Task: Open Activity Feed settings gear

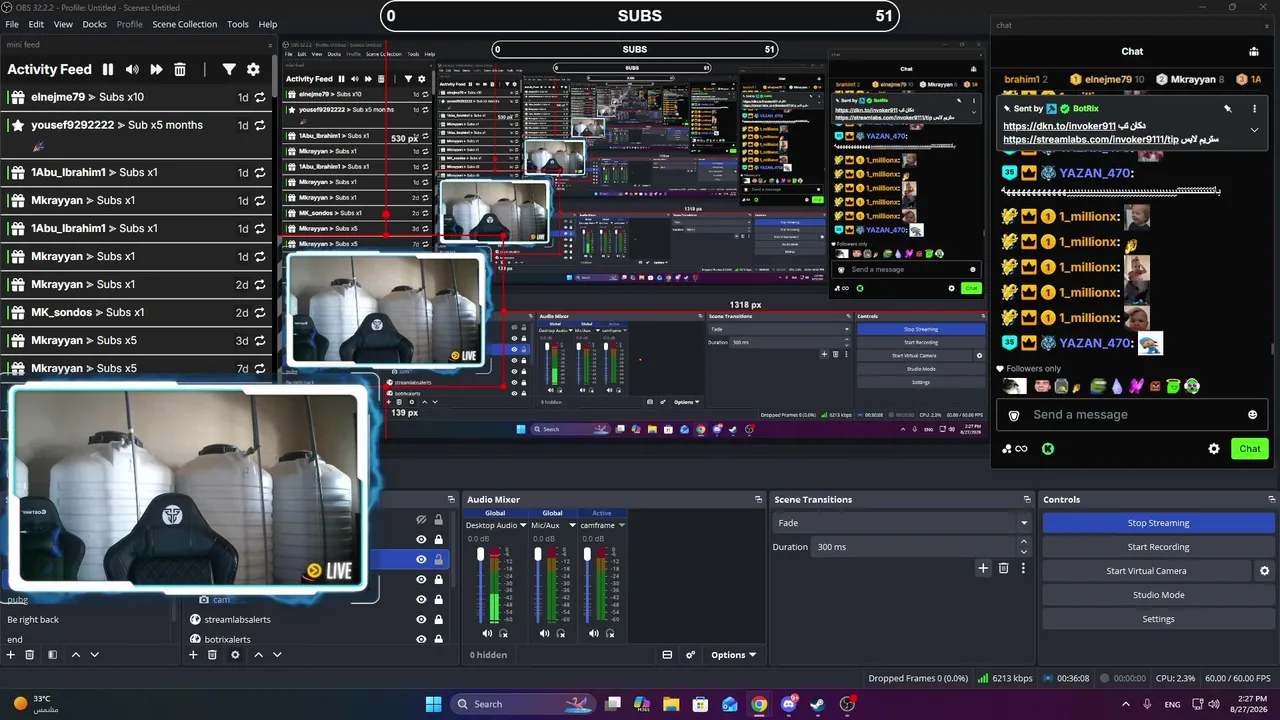Action: point(253,69)
